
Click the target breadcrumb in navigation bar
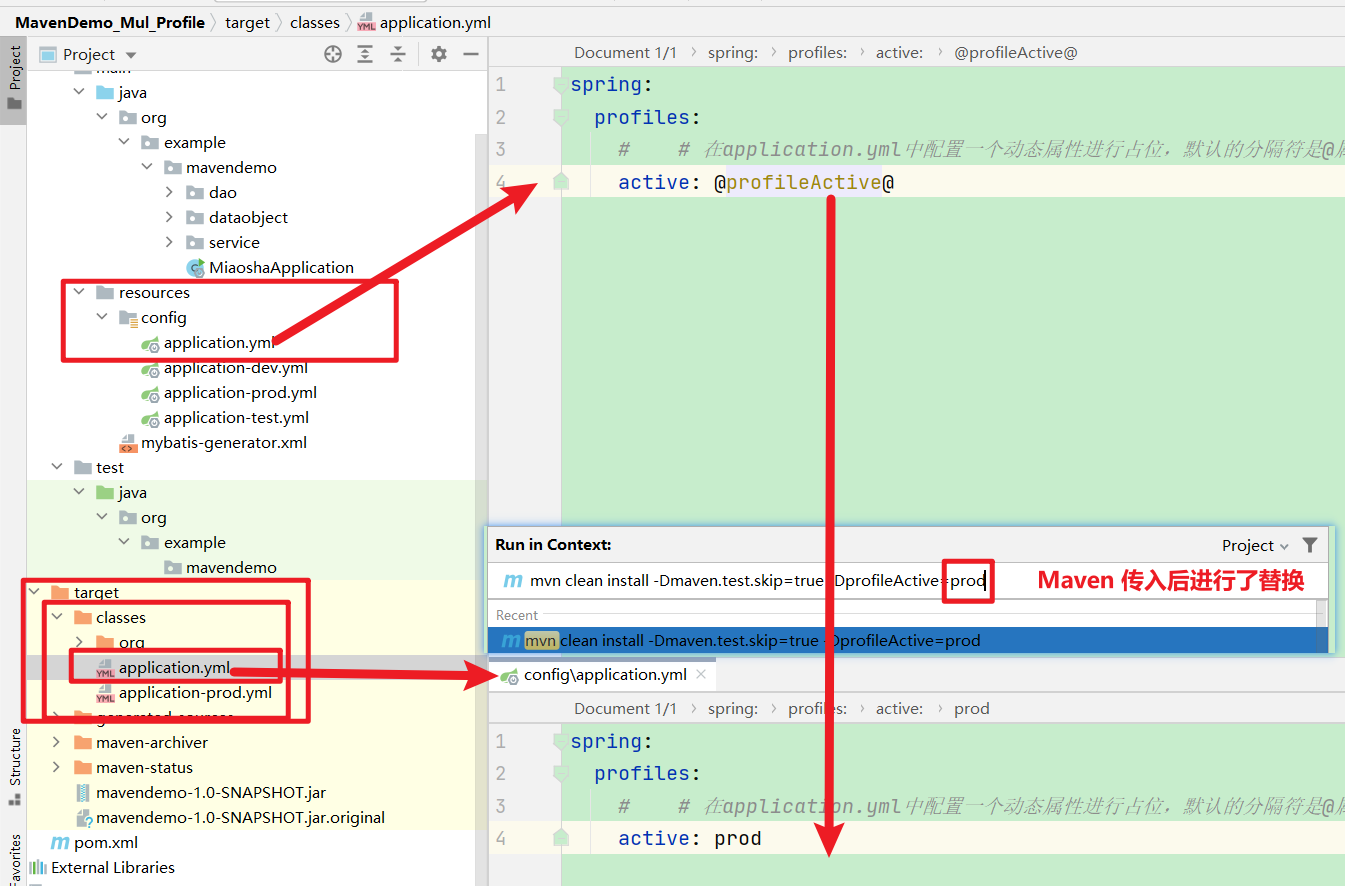click(247, 22)
